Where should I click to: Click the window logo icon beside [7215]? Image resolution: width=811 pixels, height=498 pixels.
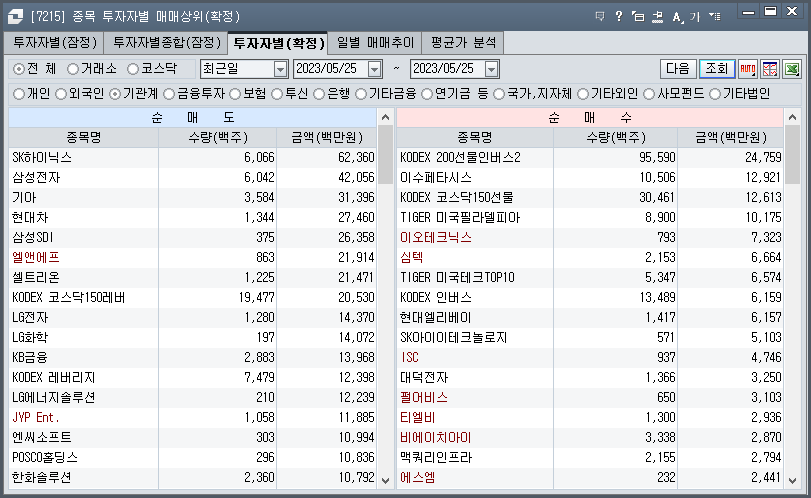(x=15, y=16)
